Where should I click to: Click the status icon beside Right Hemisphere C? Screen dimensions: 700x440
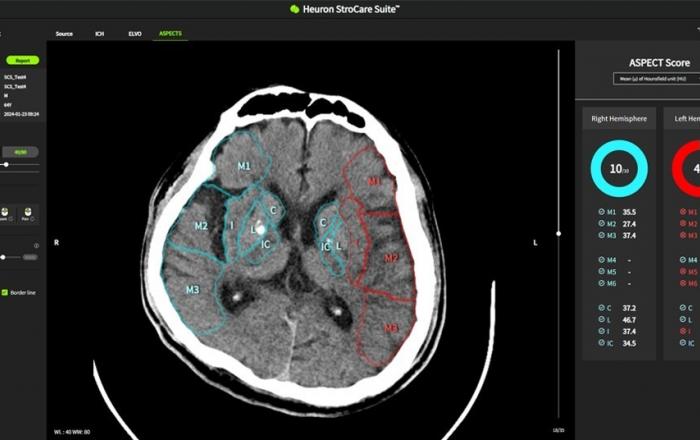(x=601, y=308)
